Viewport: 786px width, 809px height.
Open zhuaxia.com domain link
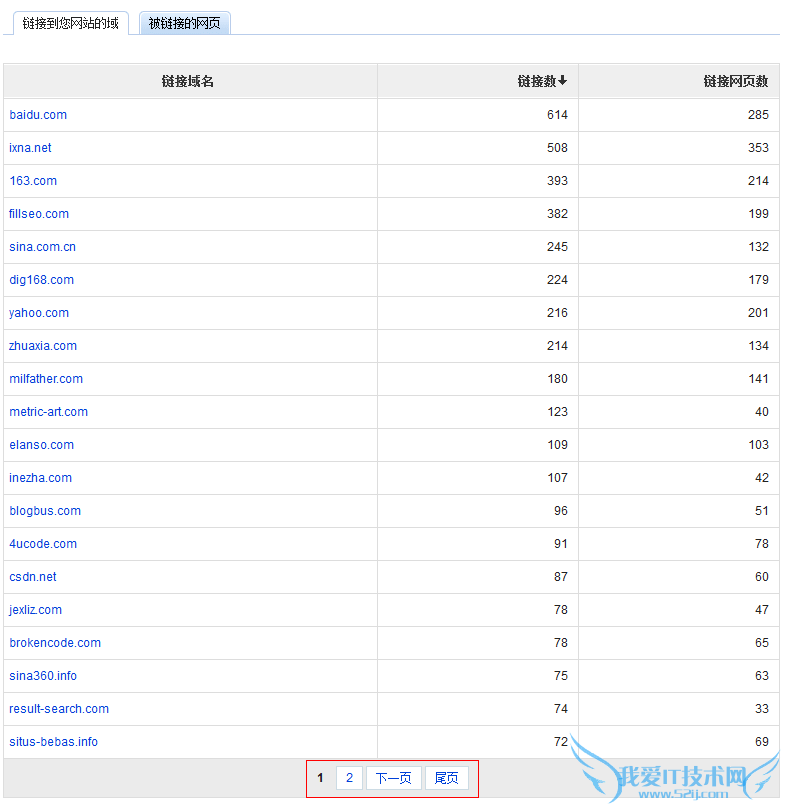coord(43,346)
